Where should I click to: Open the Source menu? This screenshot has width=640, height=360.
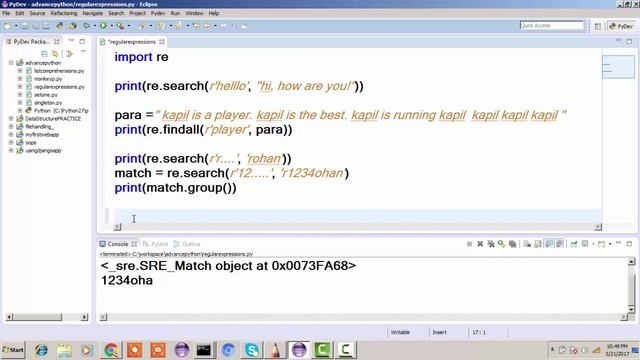pyautogui.click(x=37, y=13)
